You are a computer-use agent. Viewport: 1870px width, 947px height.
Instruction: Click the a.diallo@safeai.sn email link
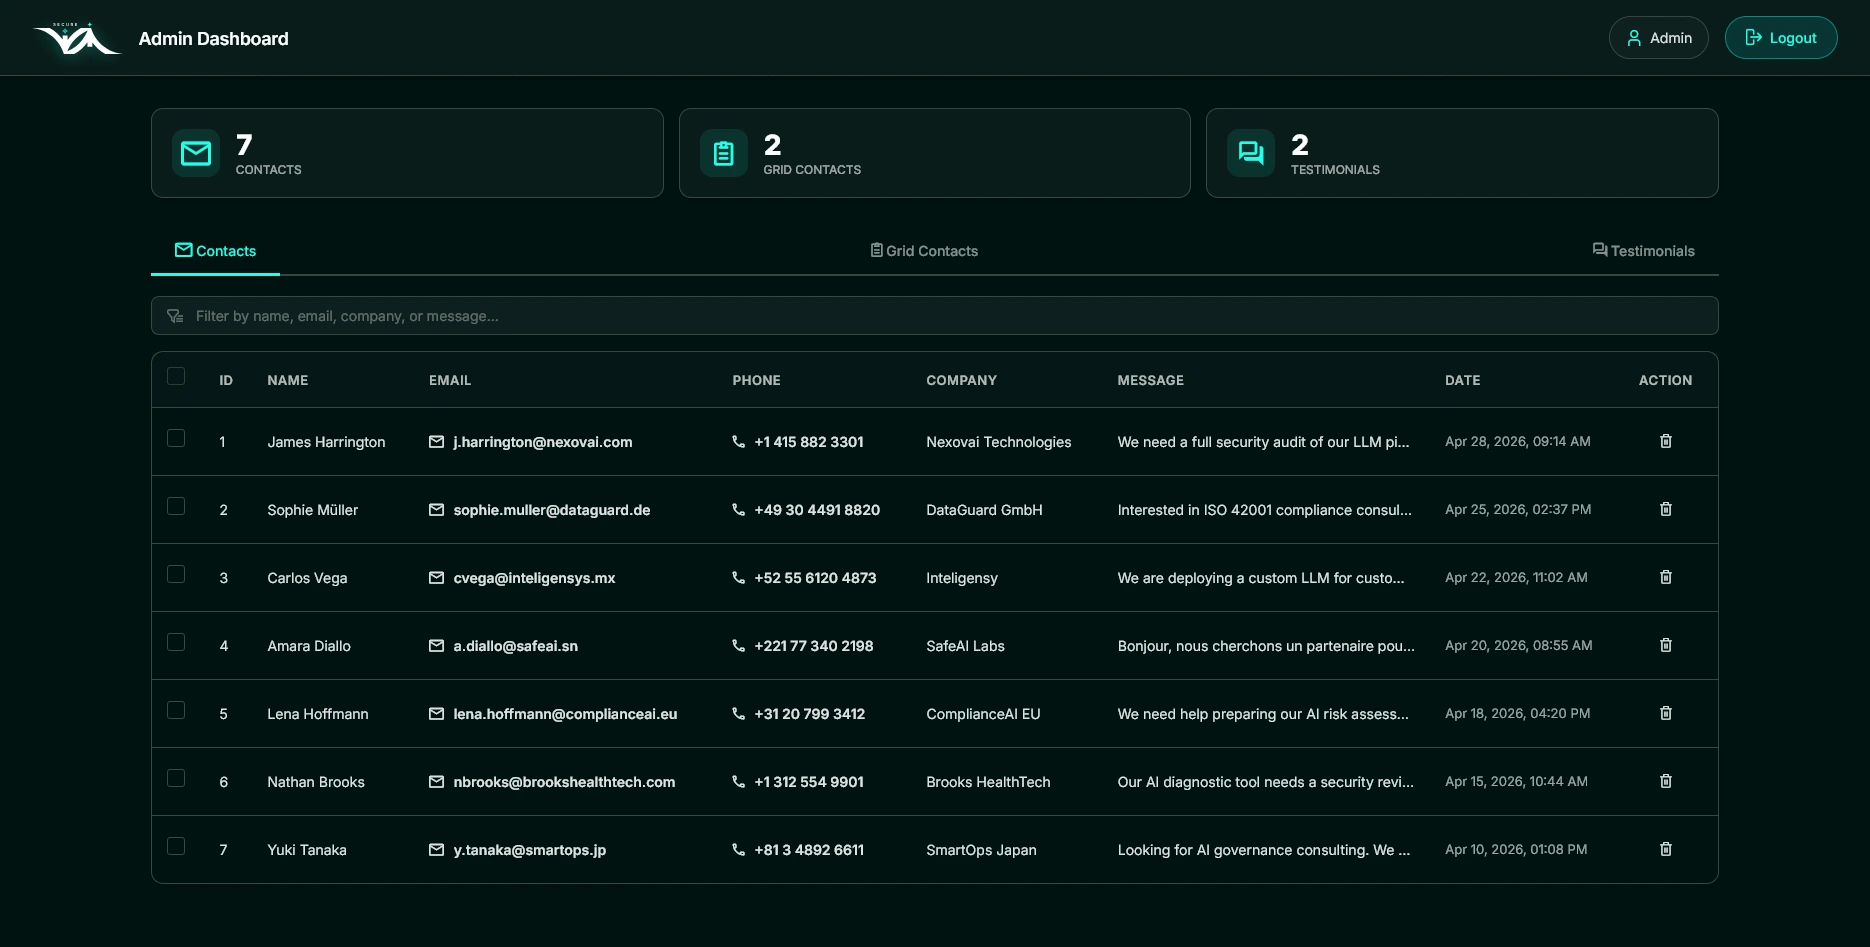point(516,646)
